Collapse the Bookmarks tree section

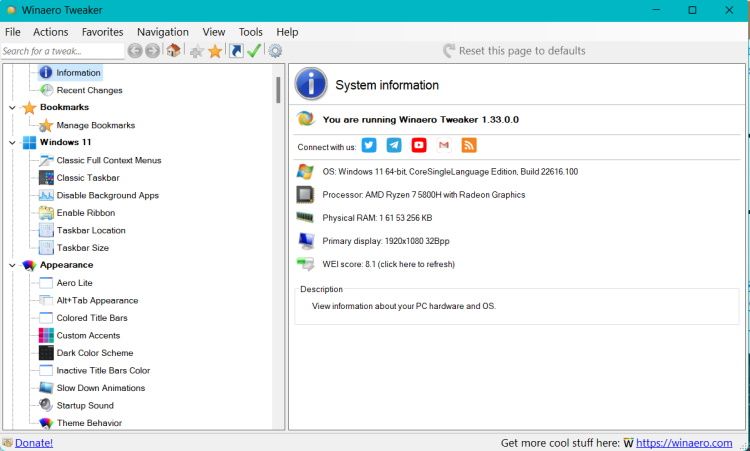(12, 108)
